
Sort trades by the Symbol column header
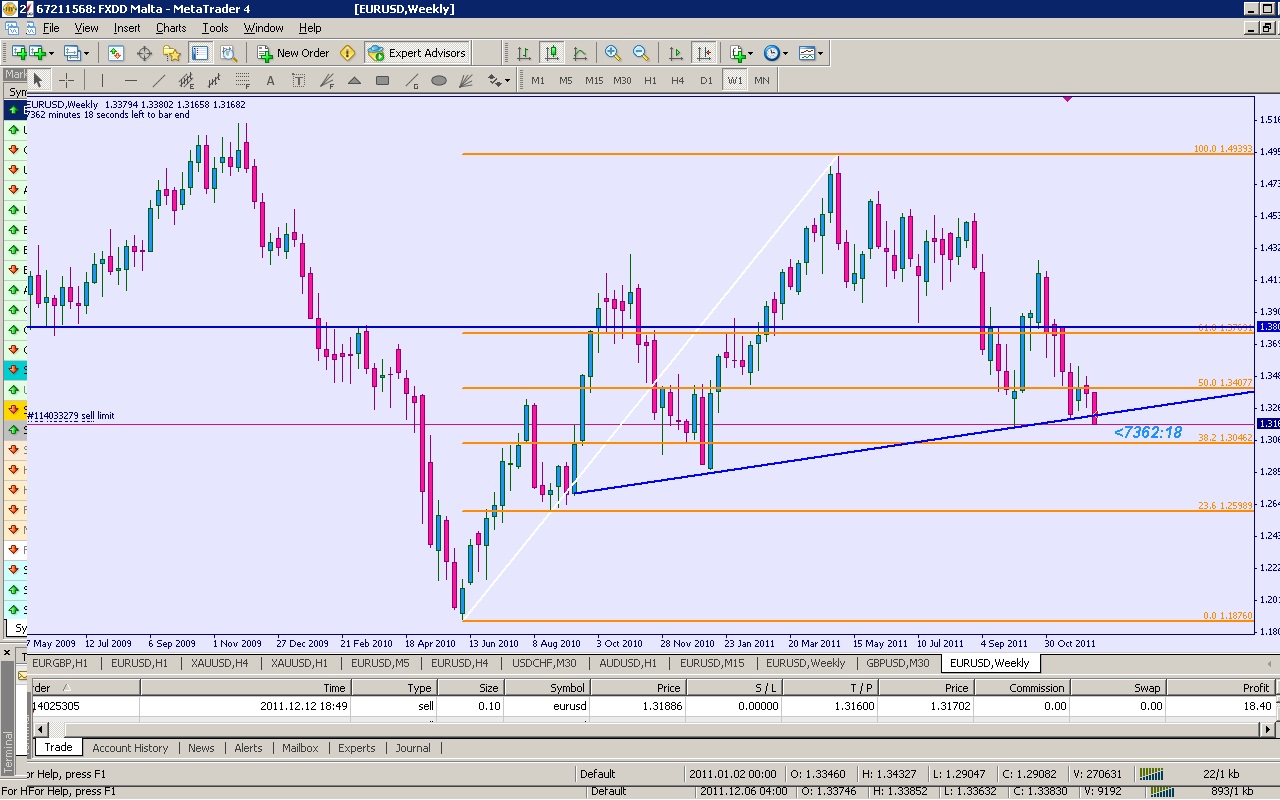click(x=548, y=687)
